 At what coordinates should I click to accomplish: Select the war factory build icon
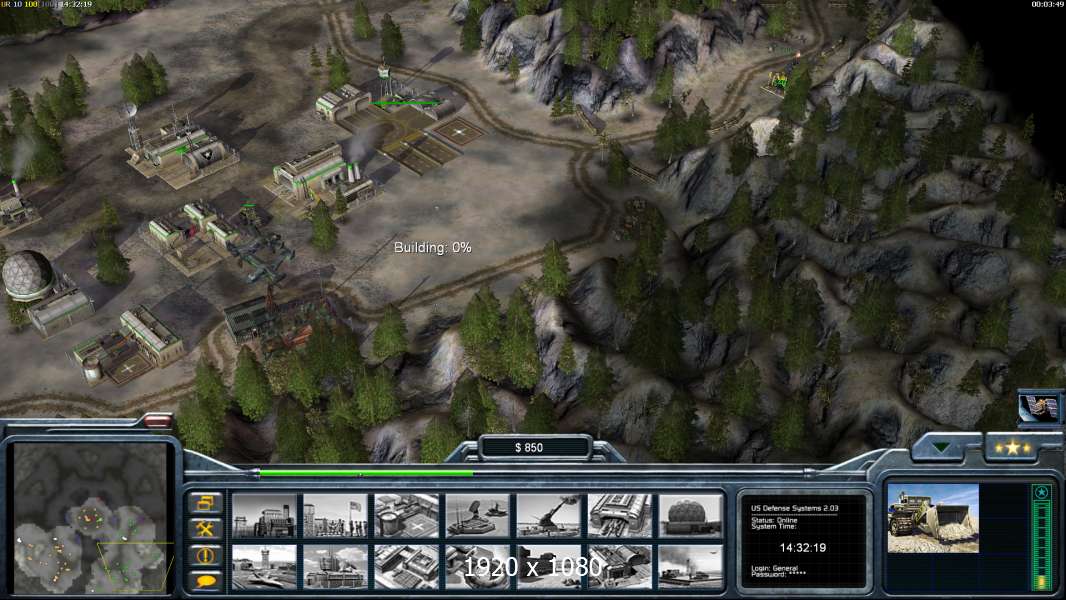click(619, 516)
